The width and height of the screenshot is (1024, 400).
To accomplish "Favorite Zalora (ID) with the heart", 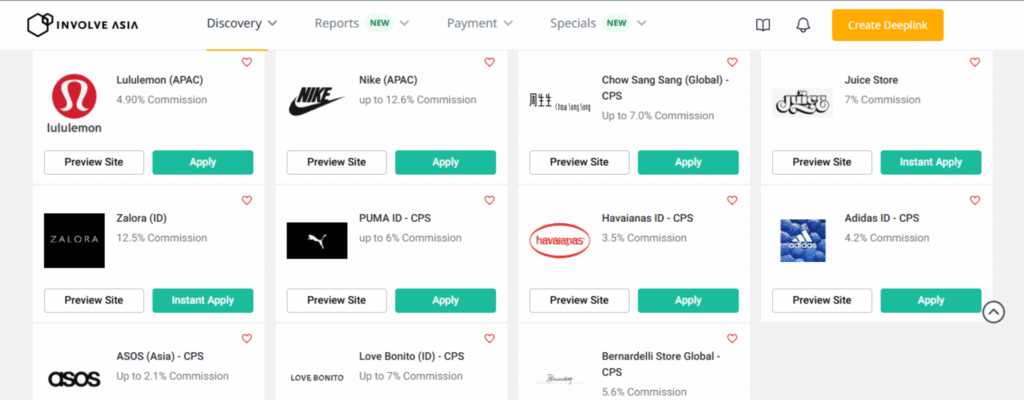I will click(x=247, y=200).
